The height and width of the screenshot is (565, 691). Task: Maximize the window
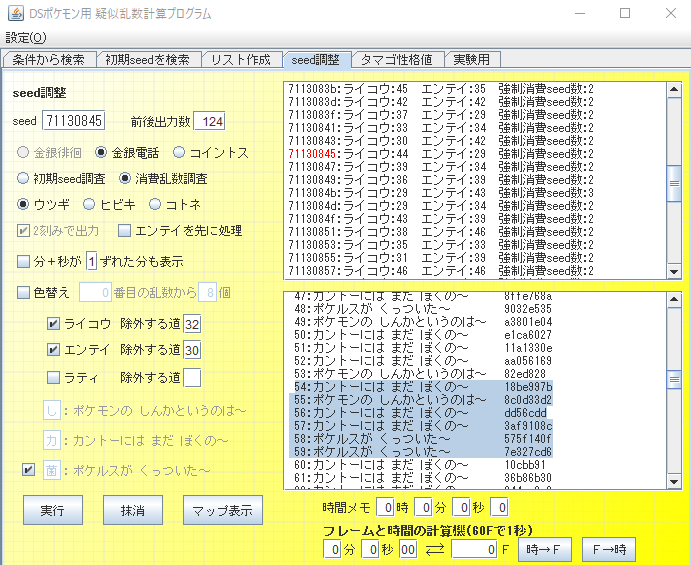tap(624, 13)
